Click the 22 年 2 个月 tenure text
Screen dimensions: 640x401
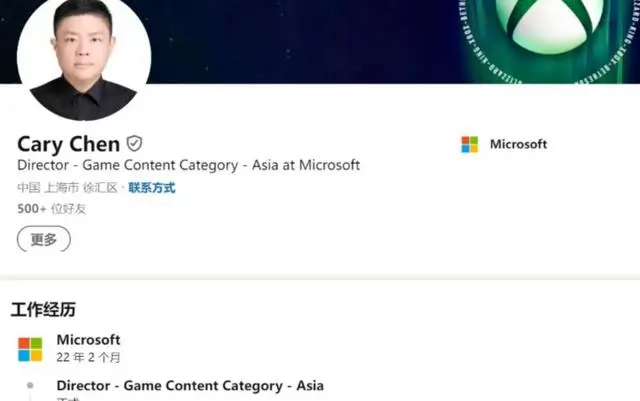(x=88, y=358)
